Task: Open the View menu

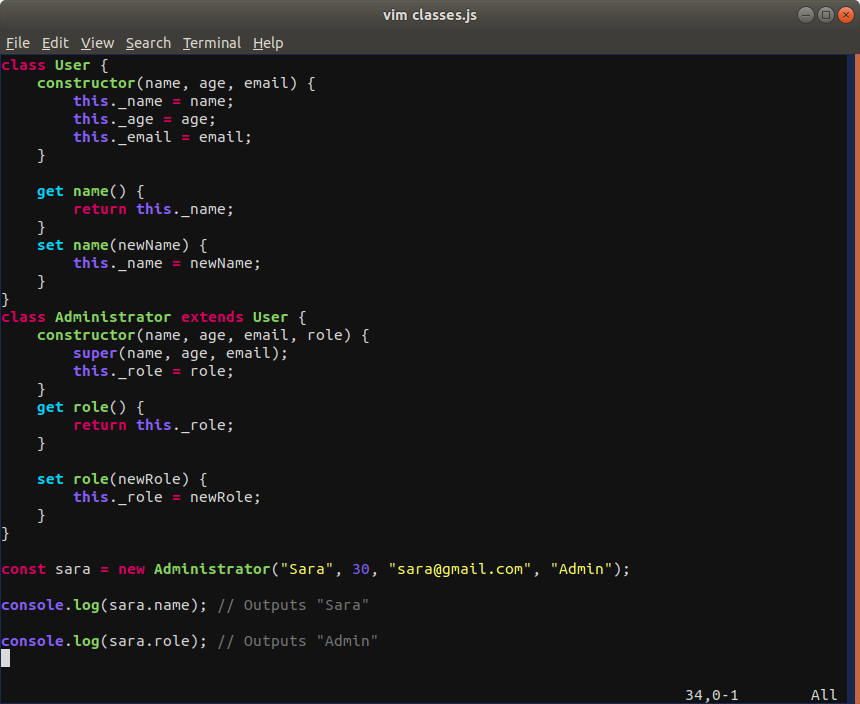Action: (x=97, y=43)
